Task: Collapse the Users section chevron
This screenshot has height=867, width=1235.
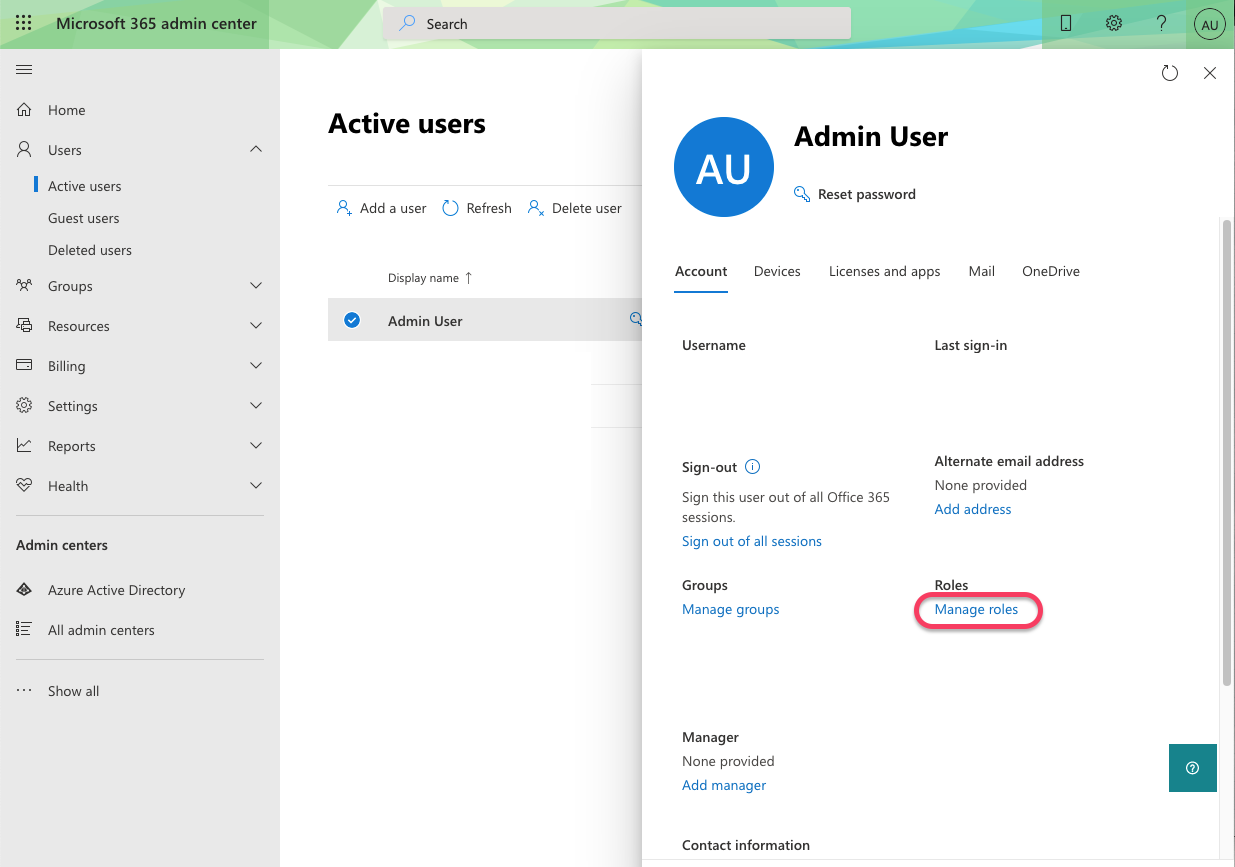Action: pyautogui.click(x=256, y=149)
